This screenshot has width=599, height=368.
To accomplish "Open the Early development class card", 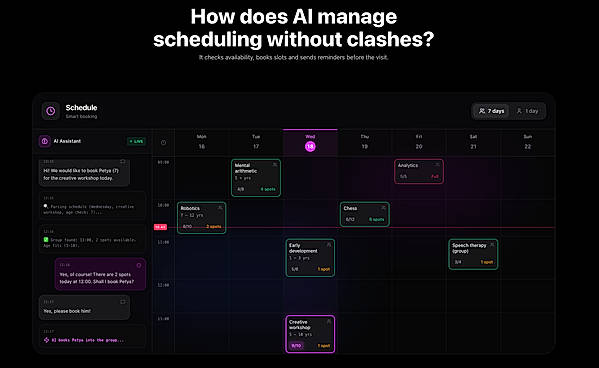I will 310,258.
